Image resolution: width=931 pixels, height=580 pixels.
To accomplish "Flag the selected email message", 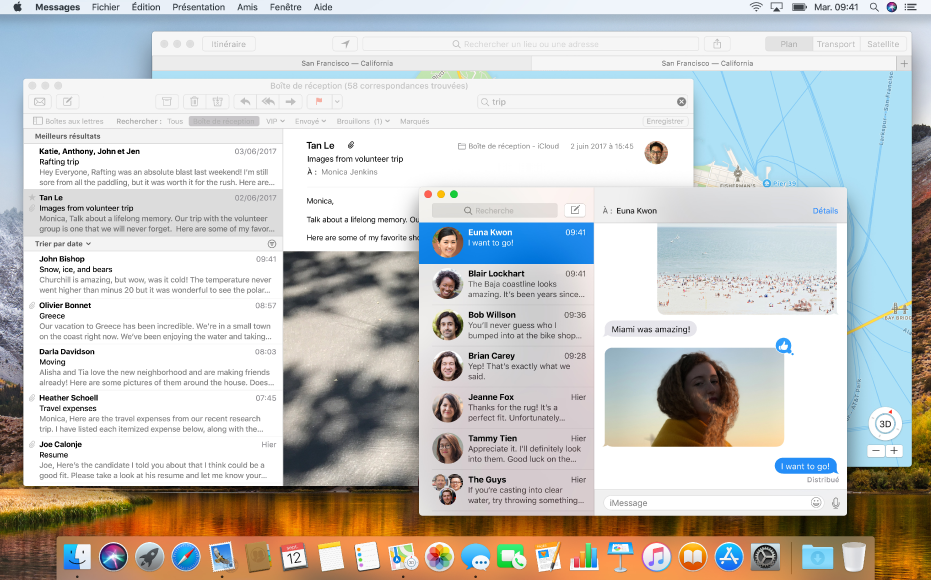I will [318, 101].
